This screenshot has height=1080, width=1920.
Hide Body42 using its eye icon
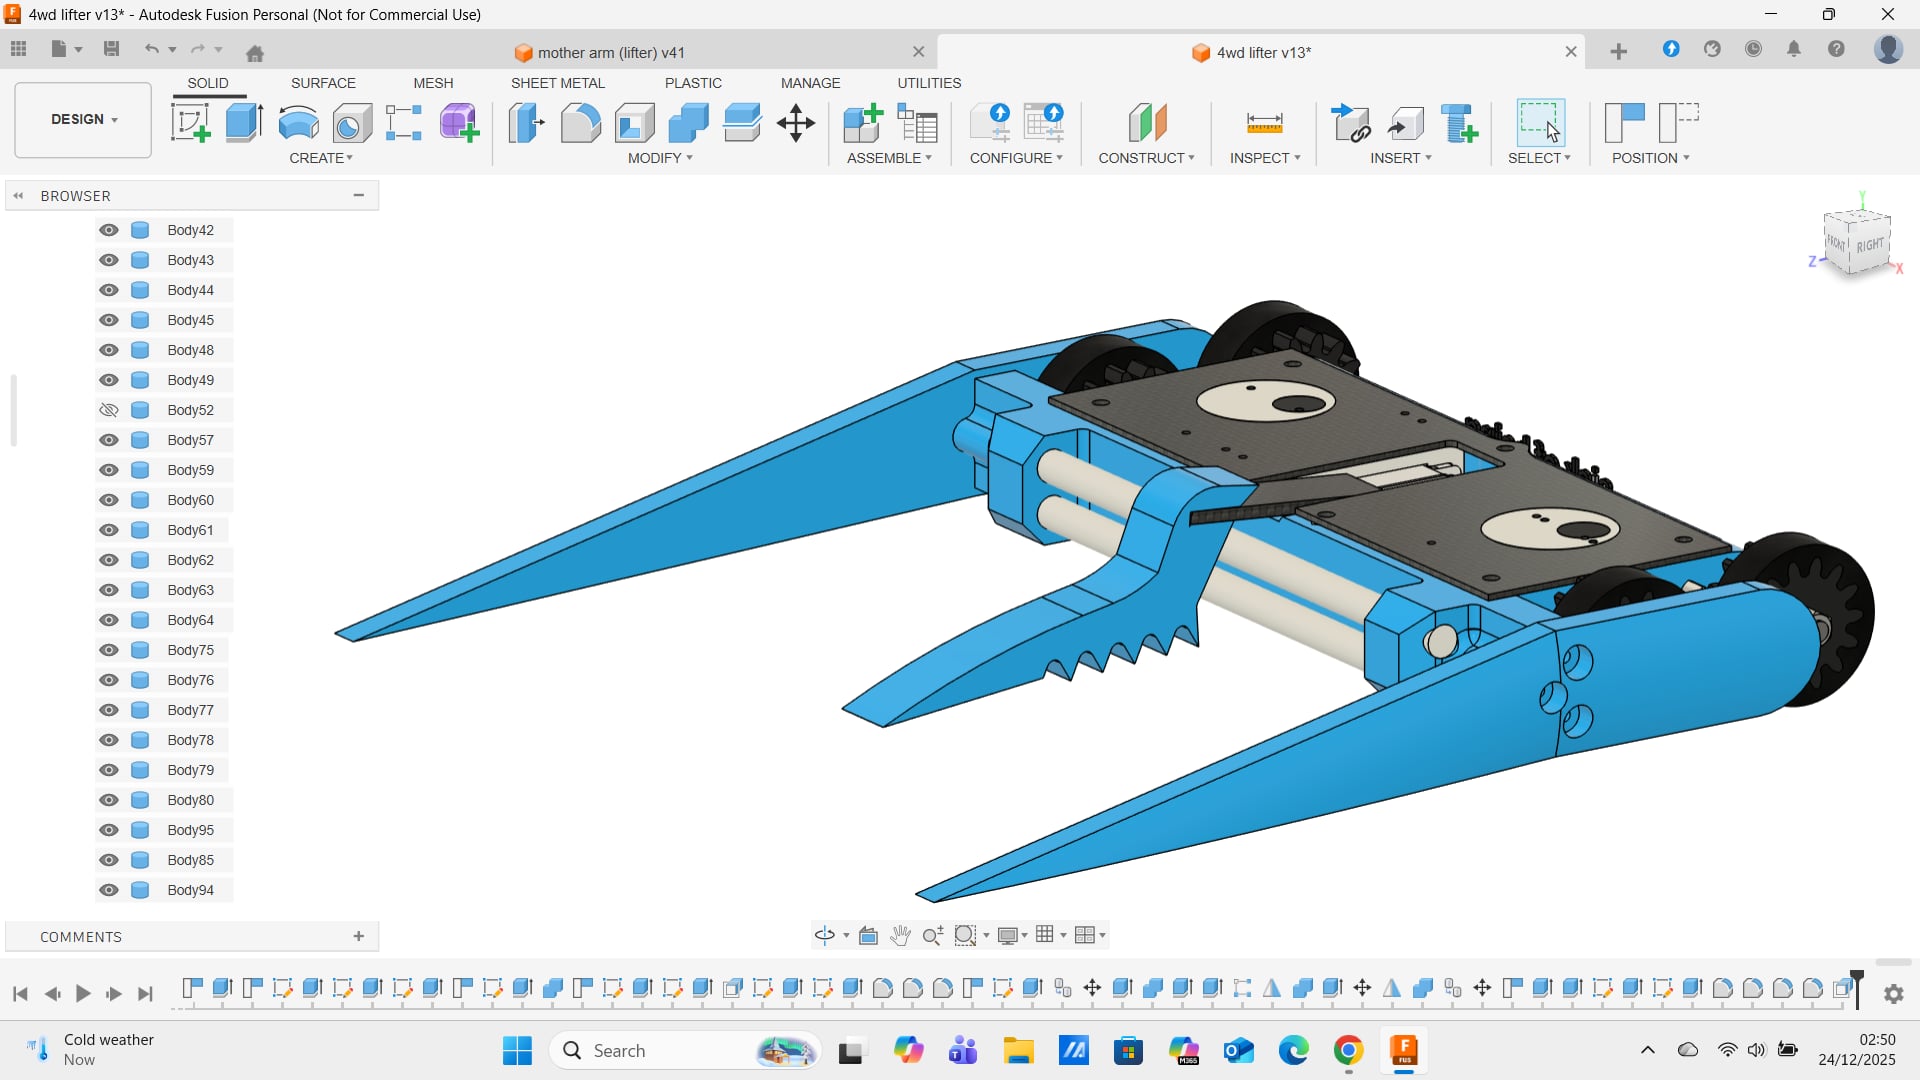(109, 230)
